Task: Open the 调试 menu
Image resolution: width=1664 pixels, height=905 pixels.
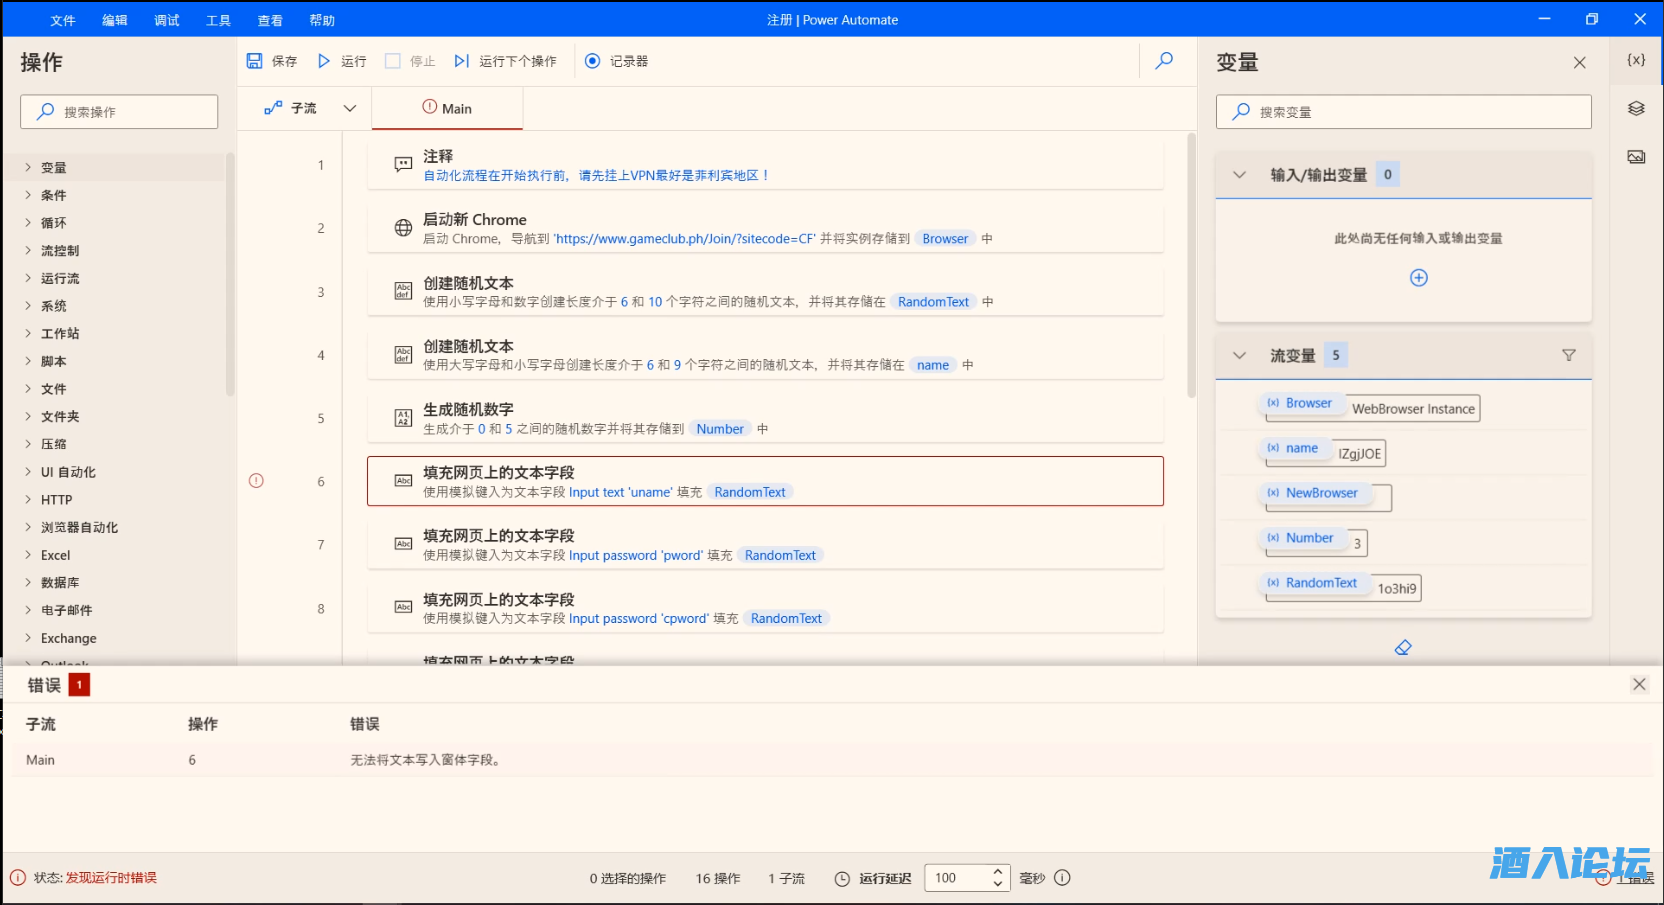Action: pos(166,19)
